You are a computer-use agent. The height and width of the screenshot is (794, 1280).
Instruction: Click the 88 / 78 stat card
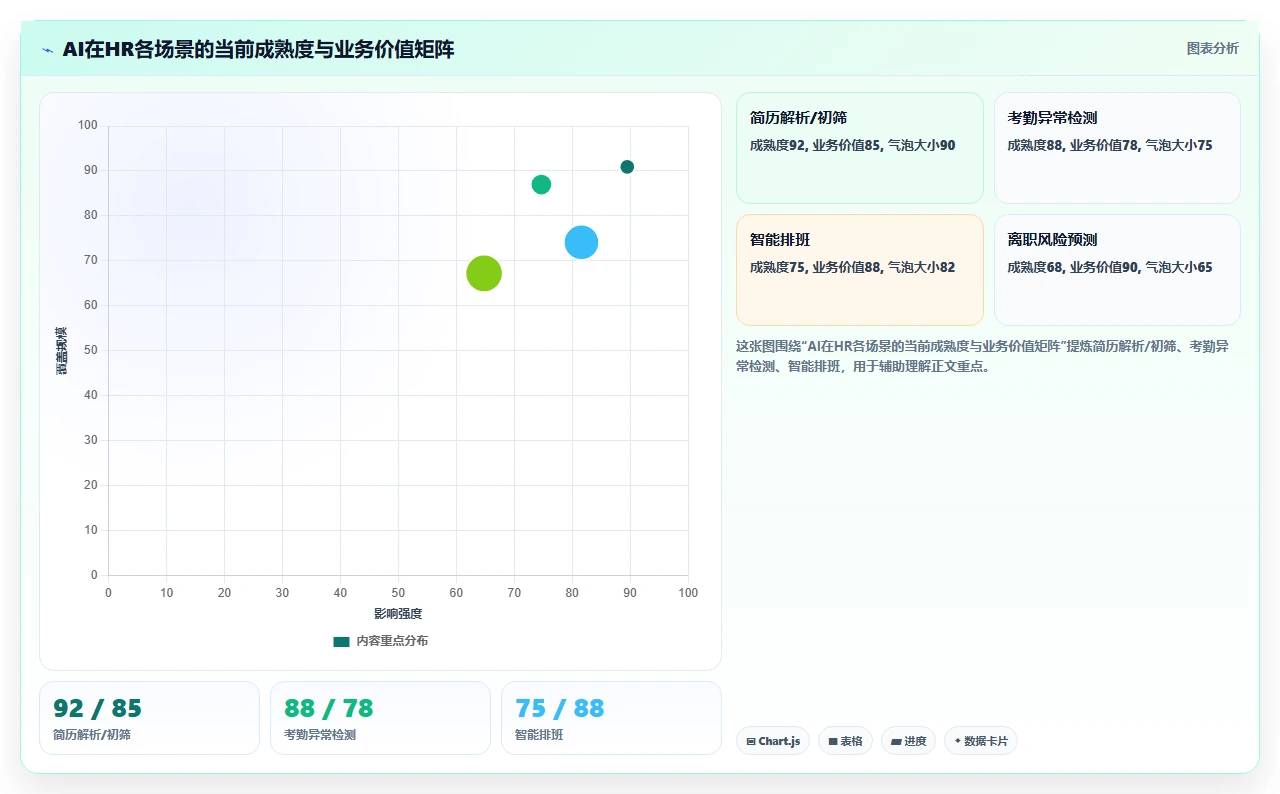(380, 718)
